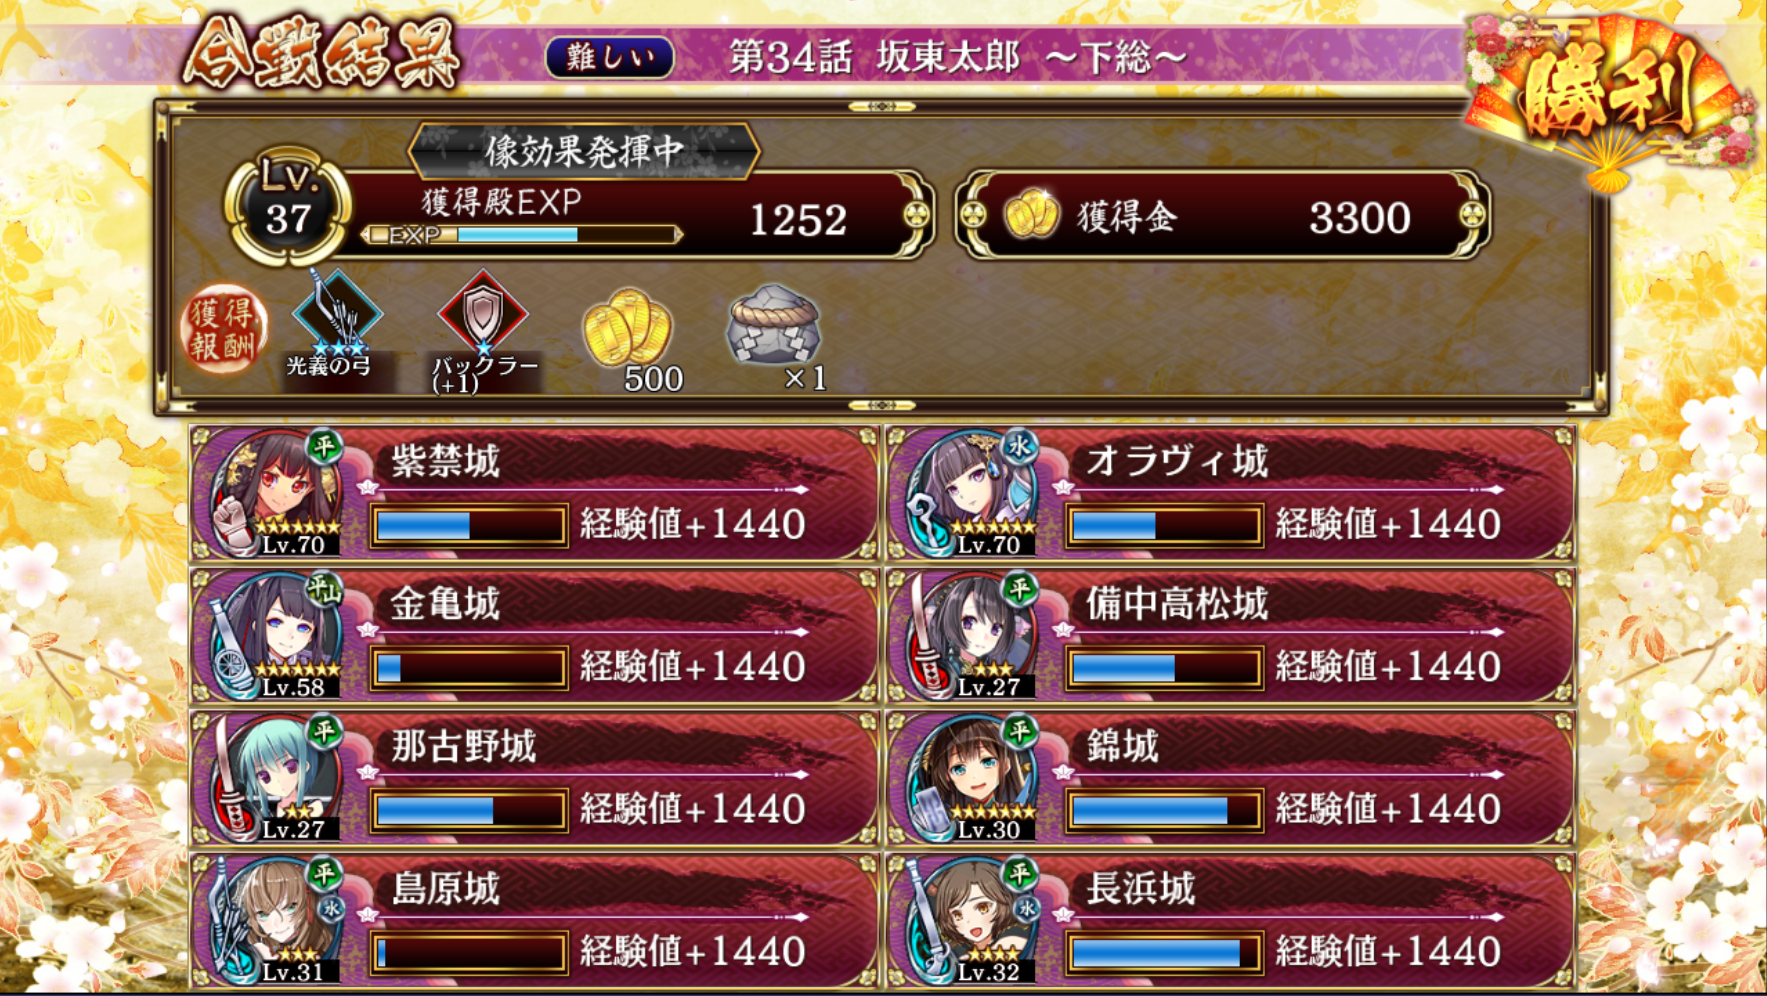This screenshot has height=996, width=1767.
Task: Open the 備中高松城 character portrait
Action: (x=972, y=636)
